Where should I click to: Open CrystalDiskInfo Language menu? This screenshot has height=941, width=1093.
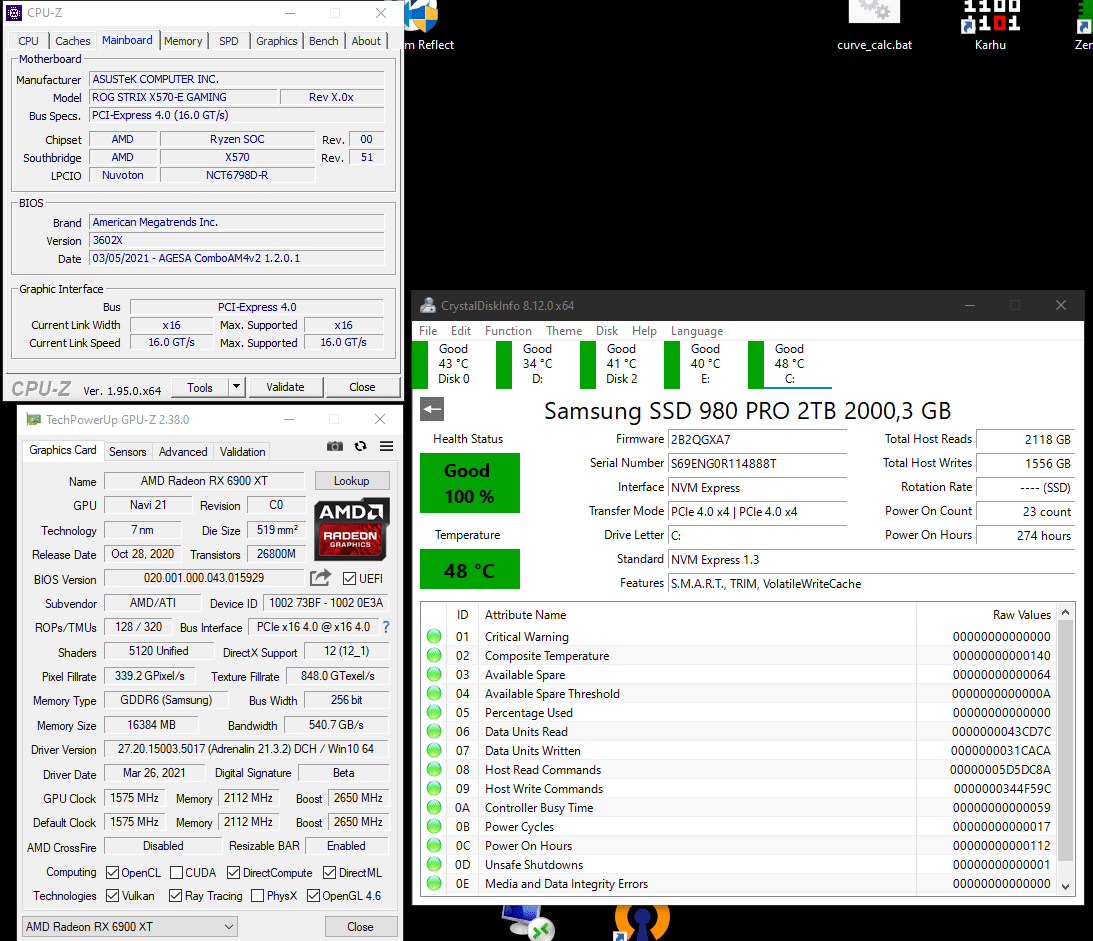697,331
